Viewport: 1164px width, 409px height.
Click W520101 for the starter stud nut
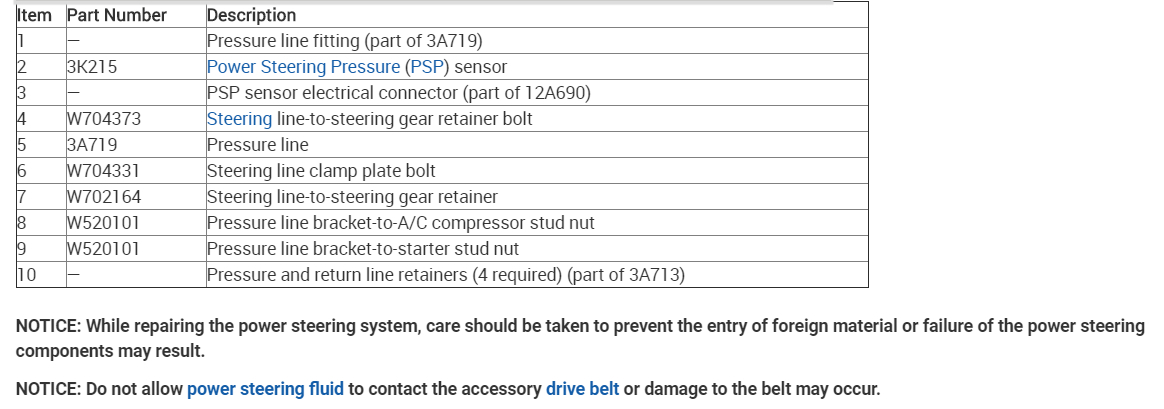pos(103,249)
